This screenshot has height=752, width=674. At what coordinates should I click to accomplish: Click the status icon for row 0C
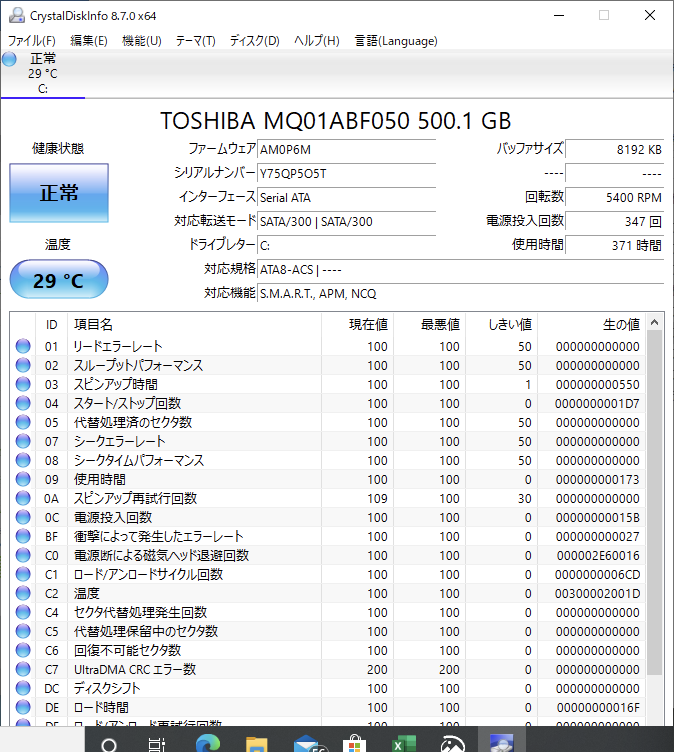[23, 517]
